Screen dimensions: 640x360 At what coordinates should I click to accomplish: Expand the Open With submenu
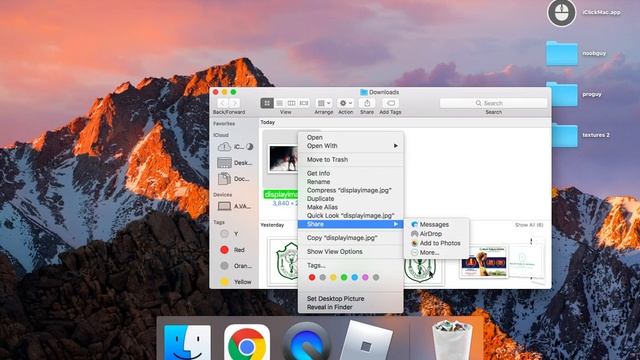[x=351, y=146]
